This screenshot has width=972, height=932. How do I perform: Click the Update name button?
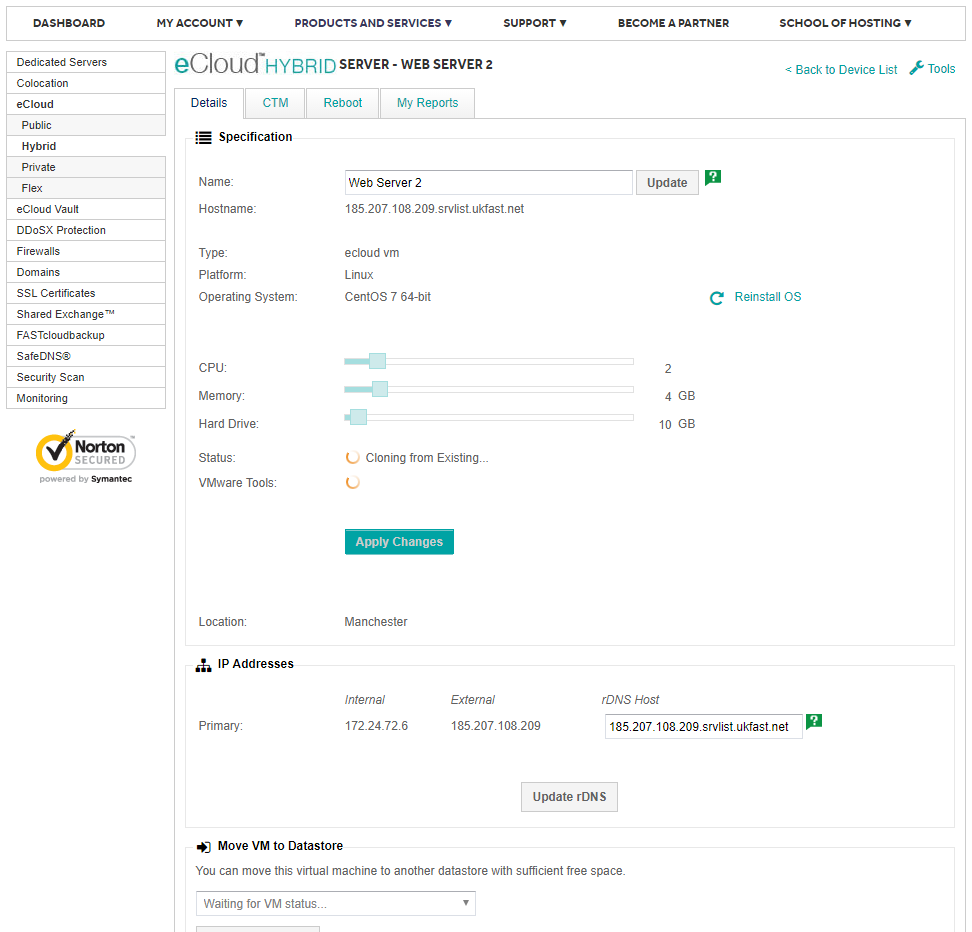tap(667, 183)
